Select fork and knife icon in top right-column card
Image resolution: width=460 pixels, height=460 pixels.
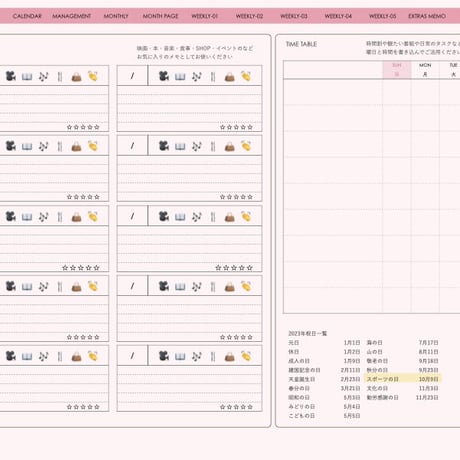tap(213, 77)
